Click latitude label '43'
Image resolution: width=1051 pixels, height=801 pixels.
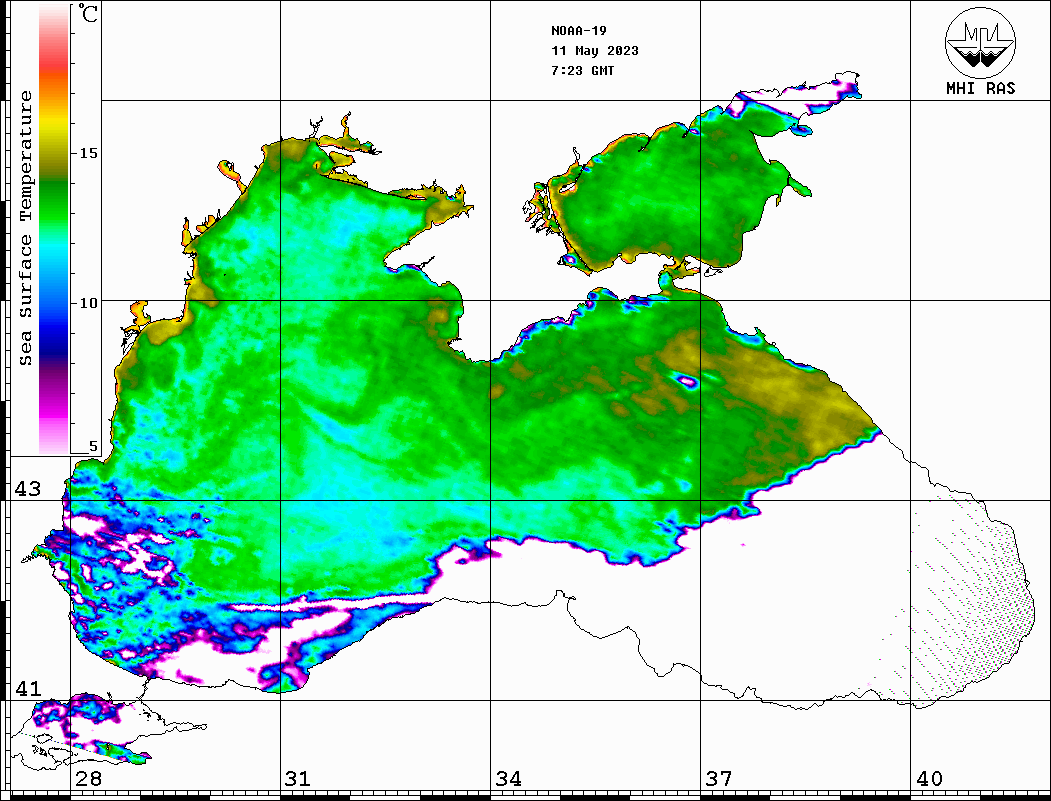(x=28, y=489)
